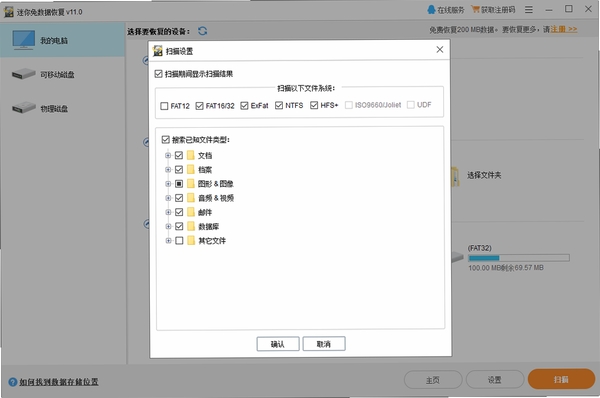
Task: Click the 取消 cancel button
Action: click(x=324, y=344)
